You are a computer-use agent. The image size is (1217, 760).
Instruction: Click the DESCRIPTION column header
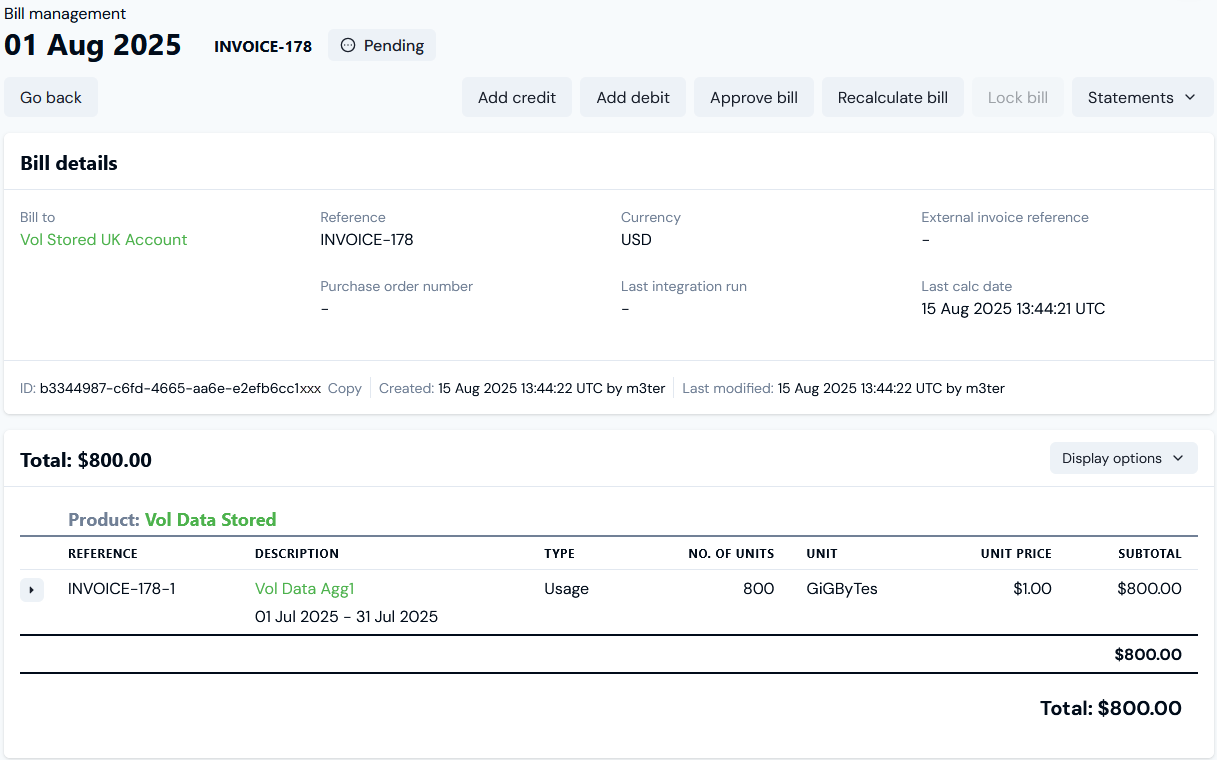click(x=297, y=554)
